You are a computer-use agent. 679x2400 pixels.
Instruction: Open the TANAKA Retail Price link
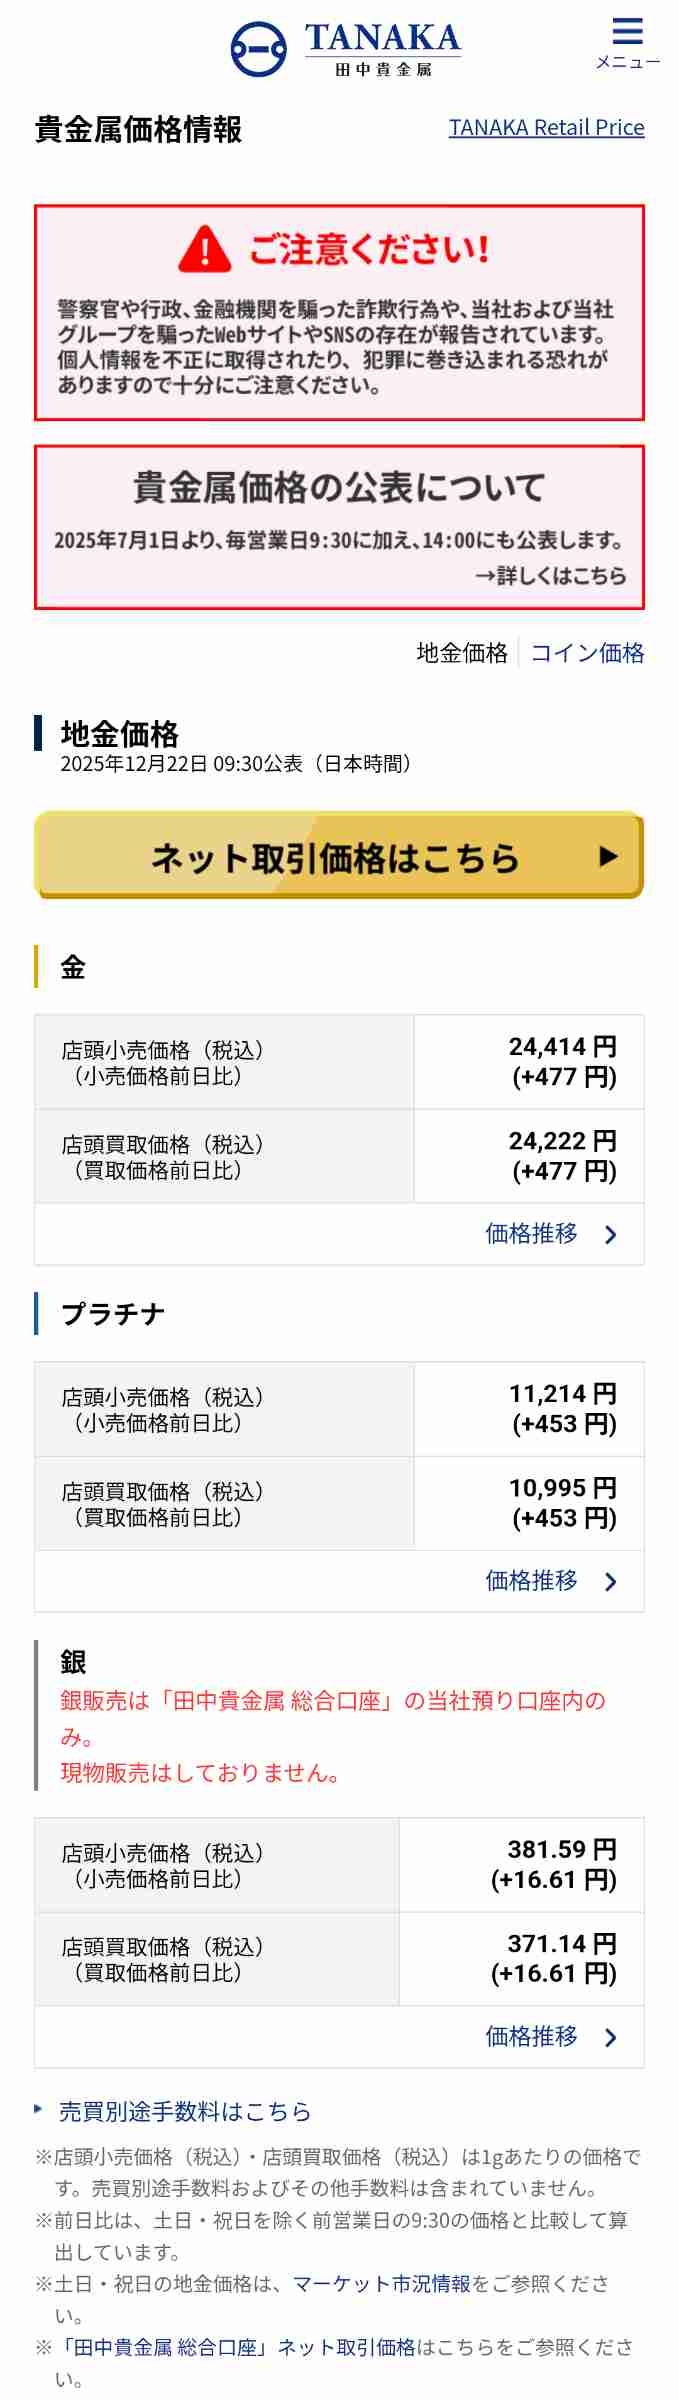pos(546,128)
